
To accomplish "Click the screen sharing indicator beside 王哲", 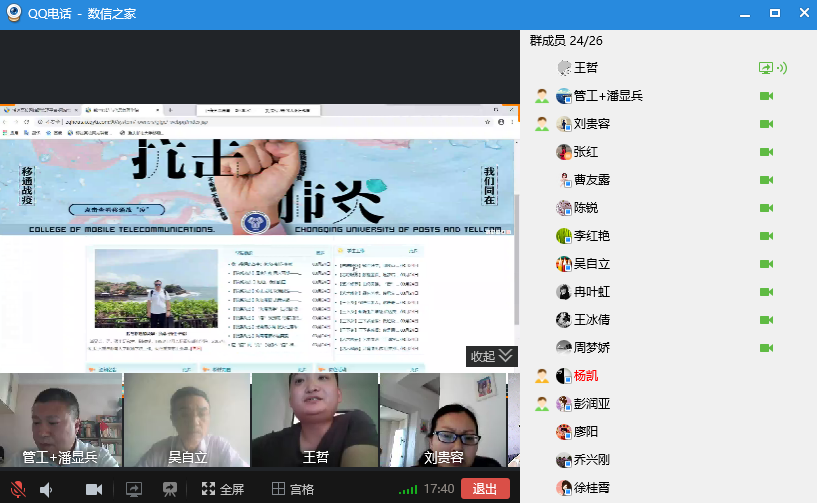I will click(772, 68).
